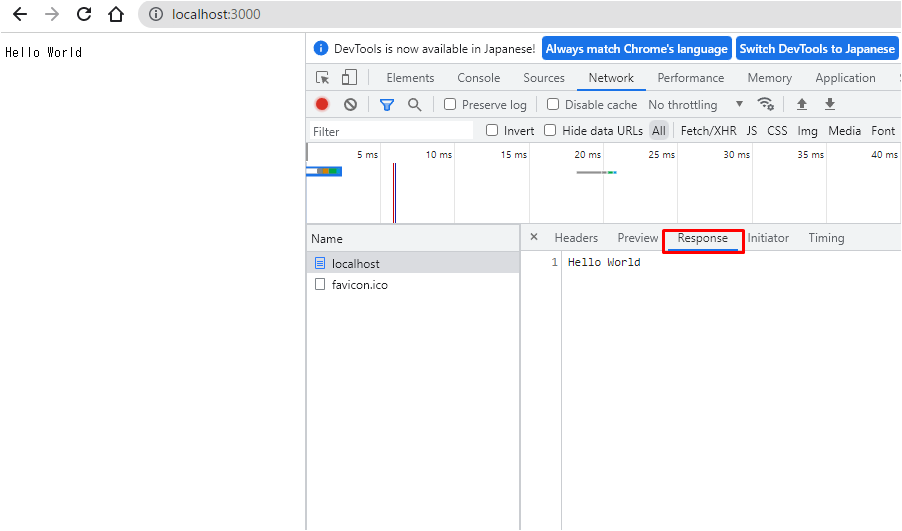
Task: Click the Name column header
Action: [413, 238]
